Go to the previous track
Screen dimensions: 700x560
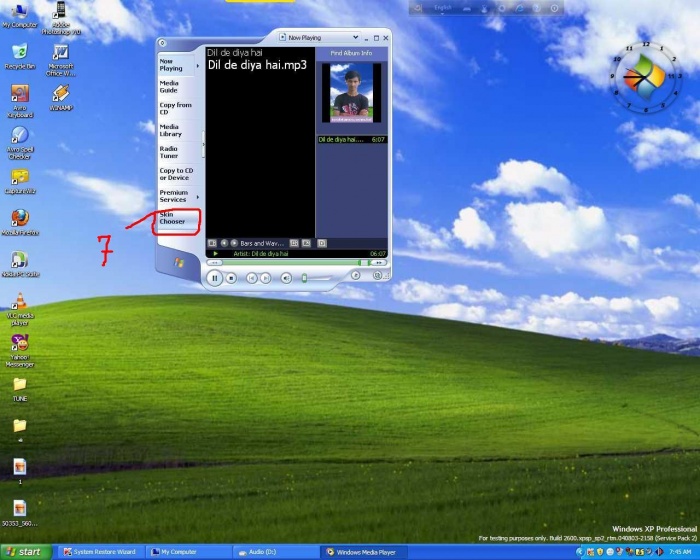click(251, 278)
